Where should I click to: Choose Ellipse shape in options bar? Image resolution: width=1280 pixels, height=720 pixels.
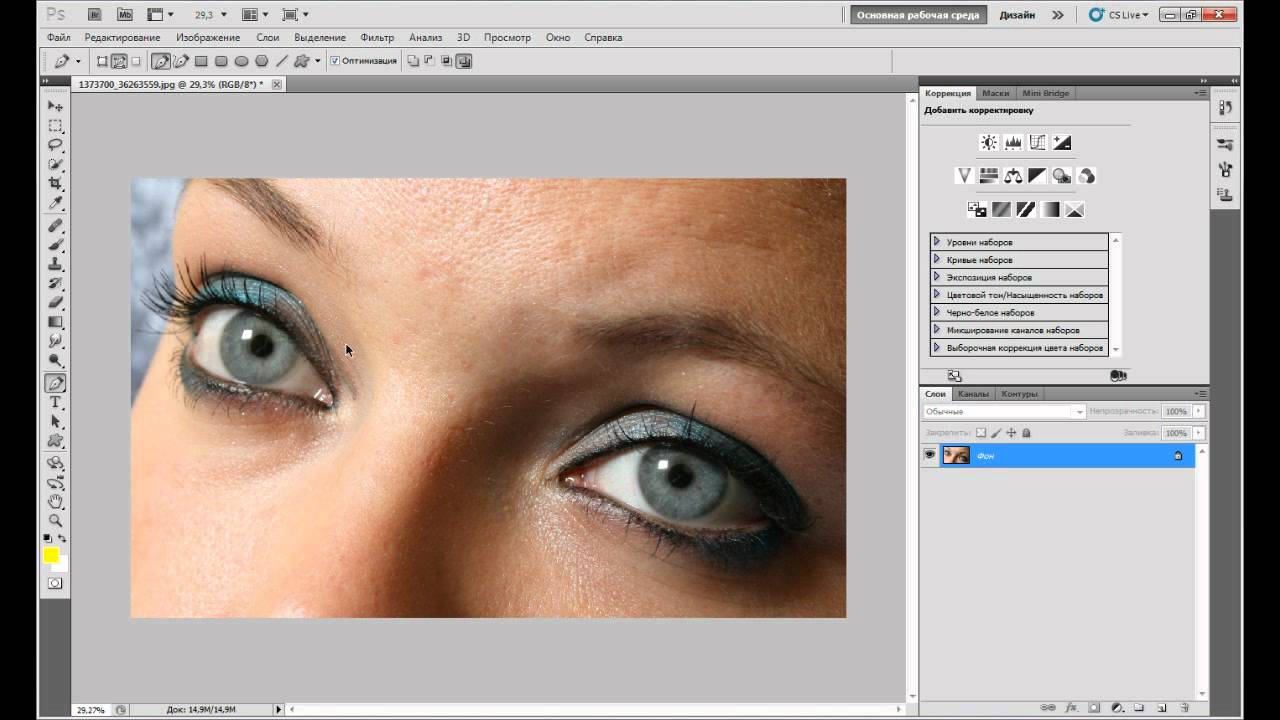pos(241,61)
